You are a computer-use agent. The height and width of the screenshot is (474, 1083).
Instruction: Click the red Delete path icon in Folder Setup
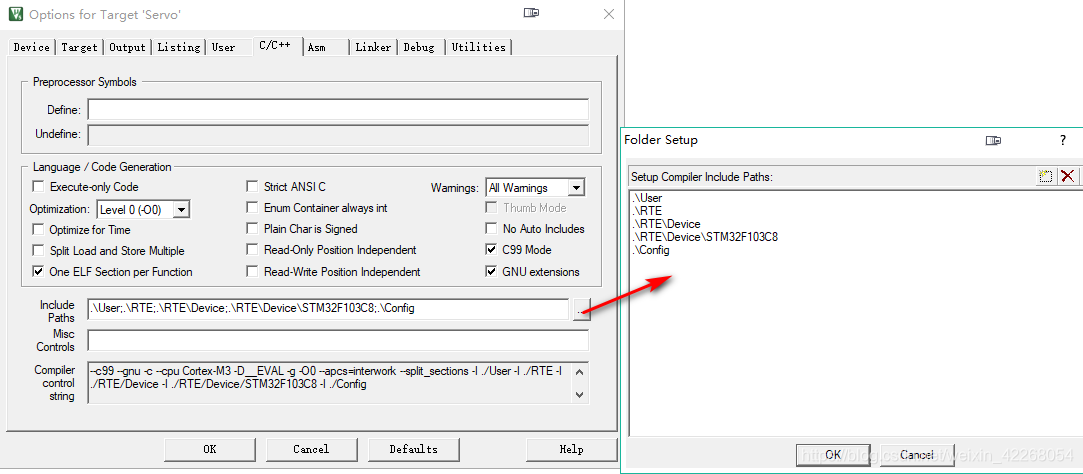coord(1067,176)
